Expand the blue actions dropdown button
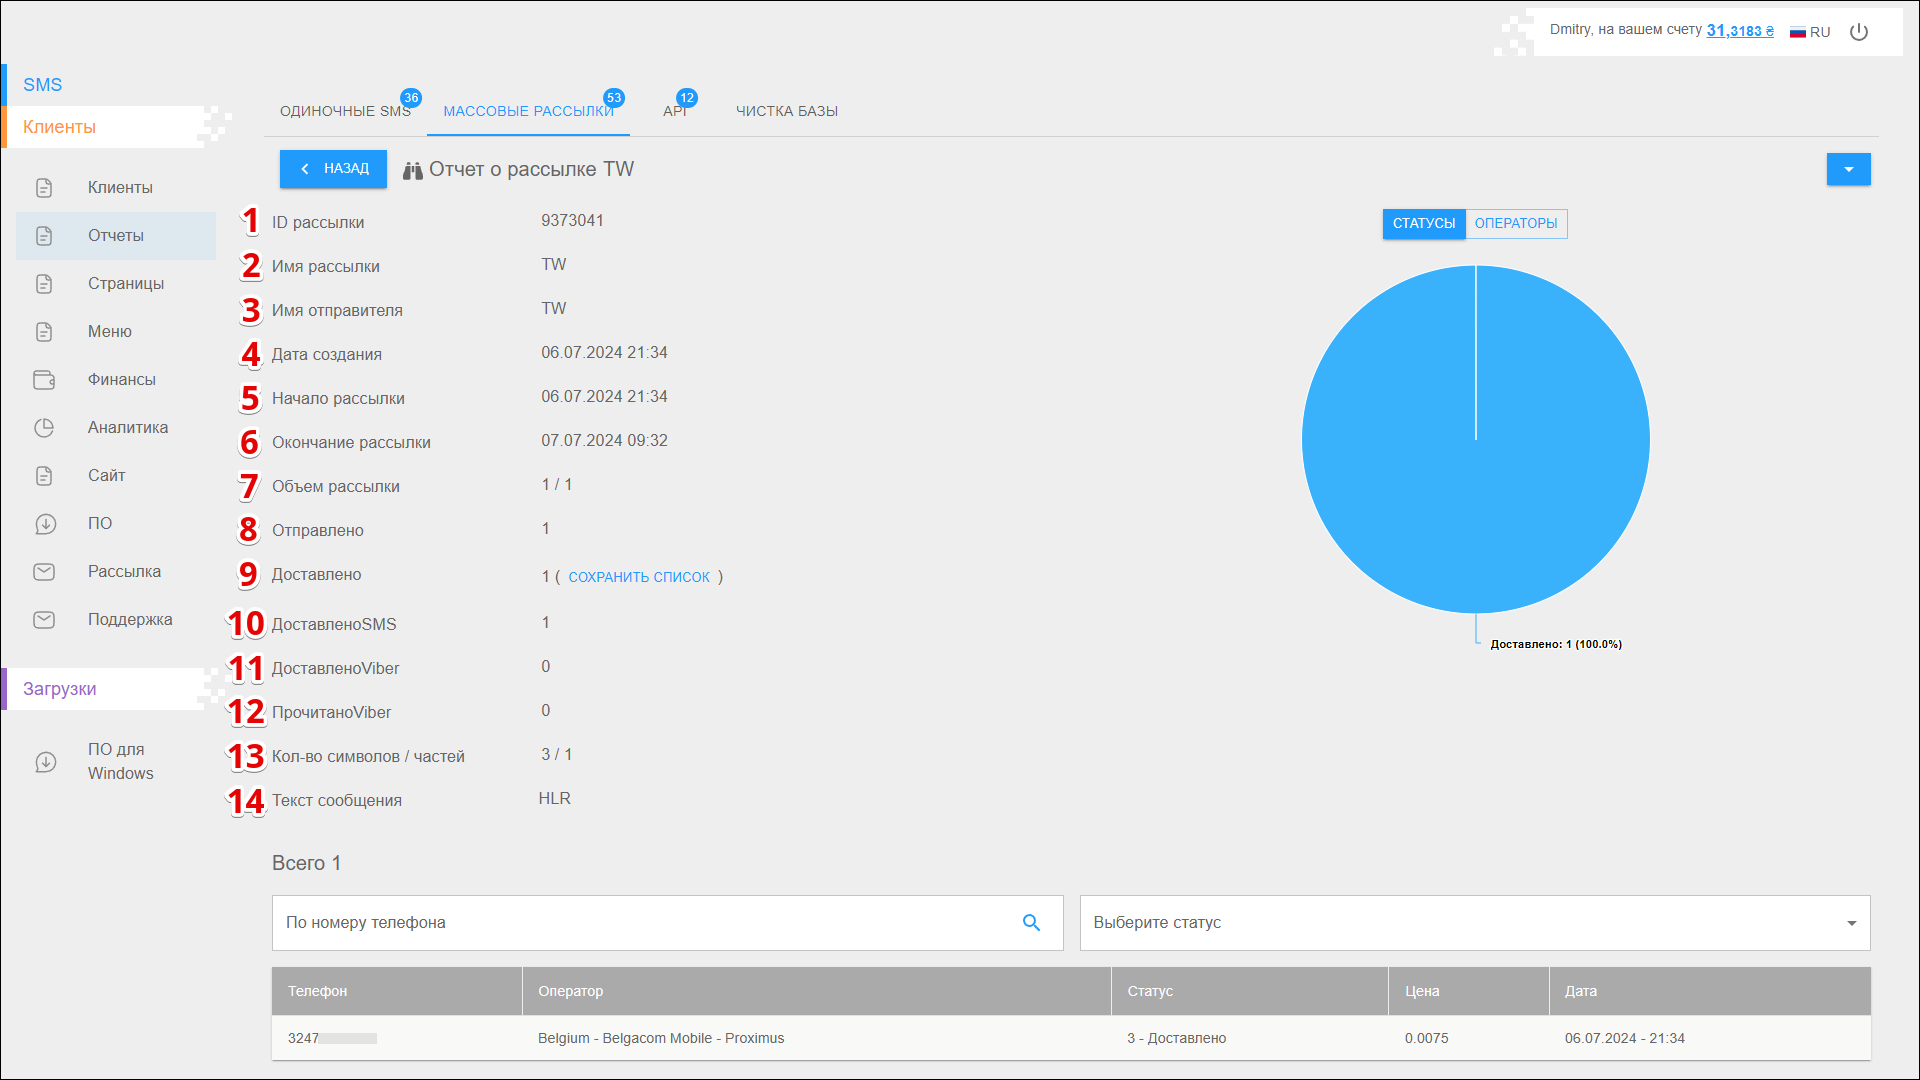This screenshot has height=1080, width=1920. click(1848, 169)
